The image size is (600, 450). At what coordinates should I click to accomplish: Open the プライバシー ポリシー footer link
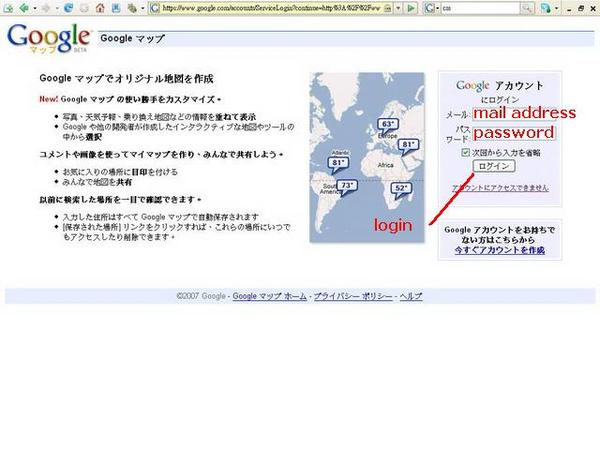tap(353, 296)
